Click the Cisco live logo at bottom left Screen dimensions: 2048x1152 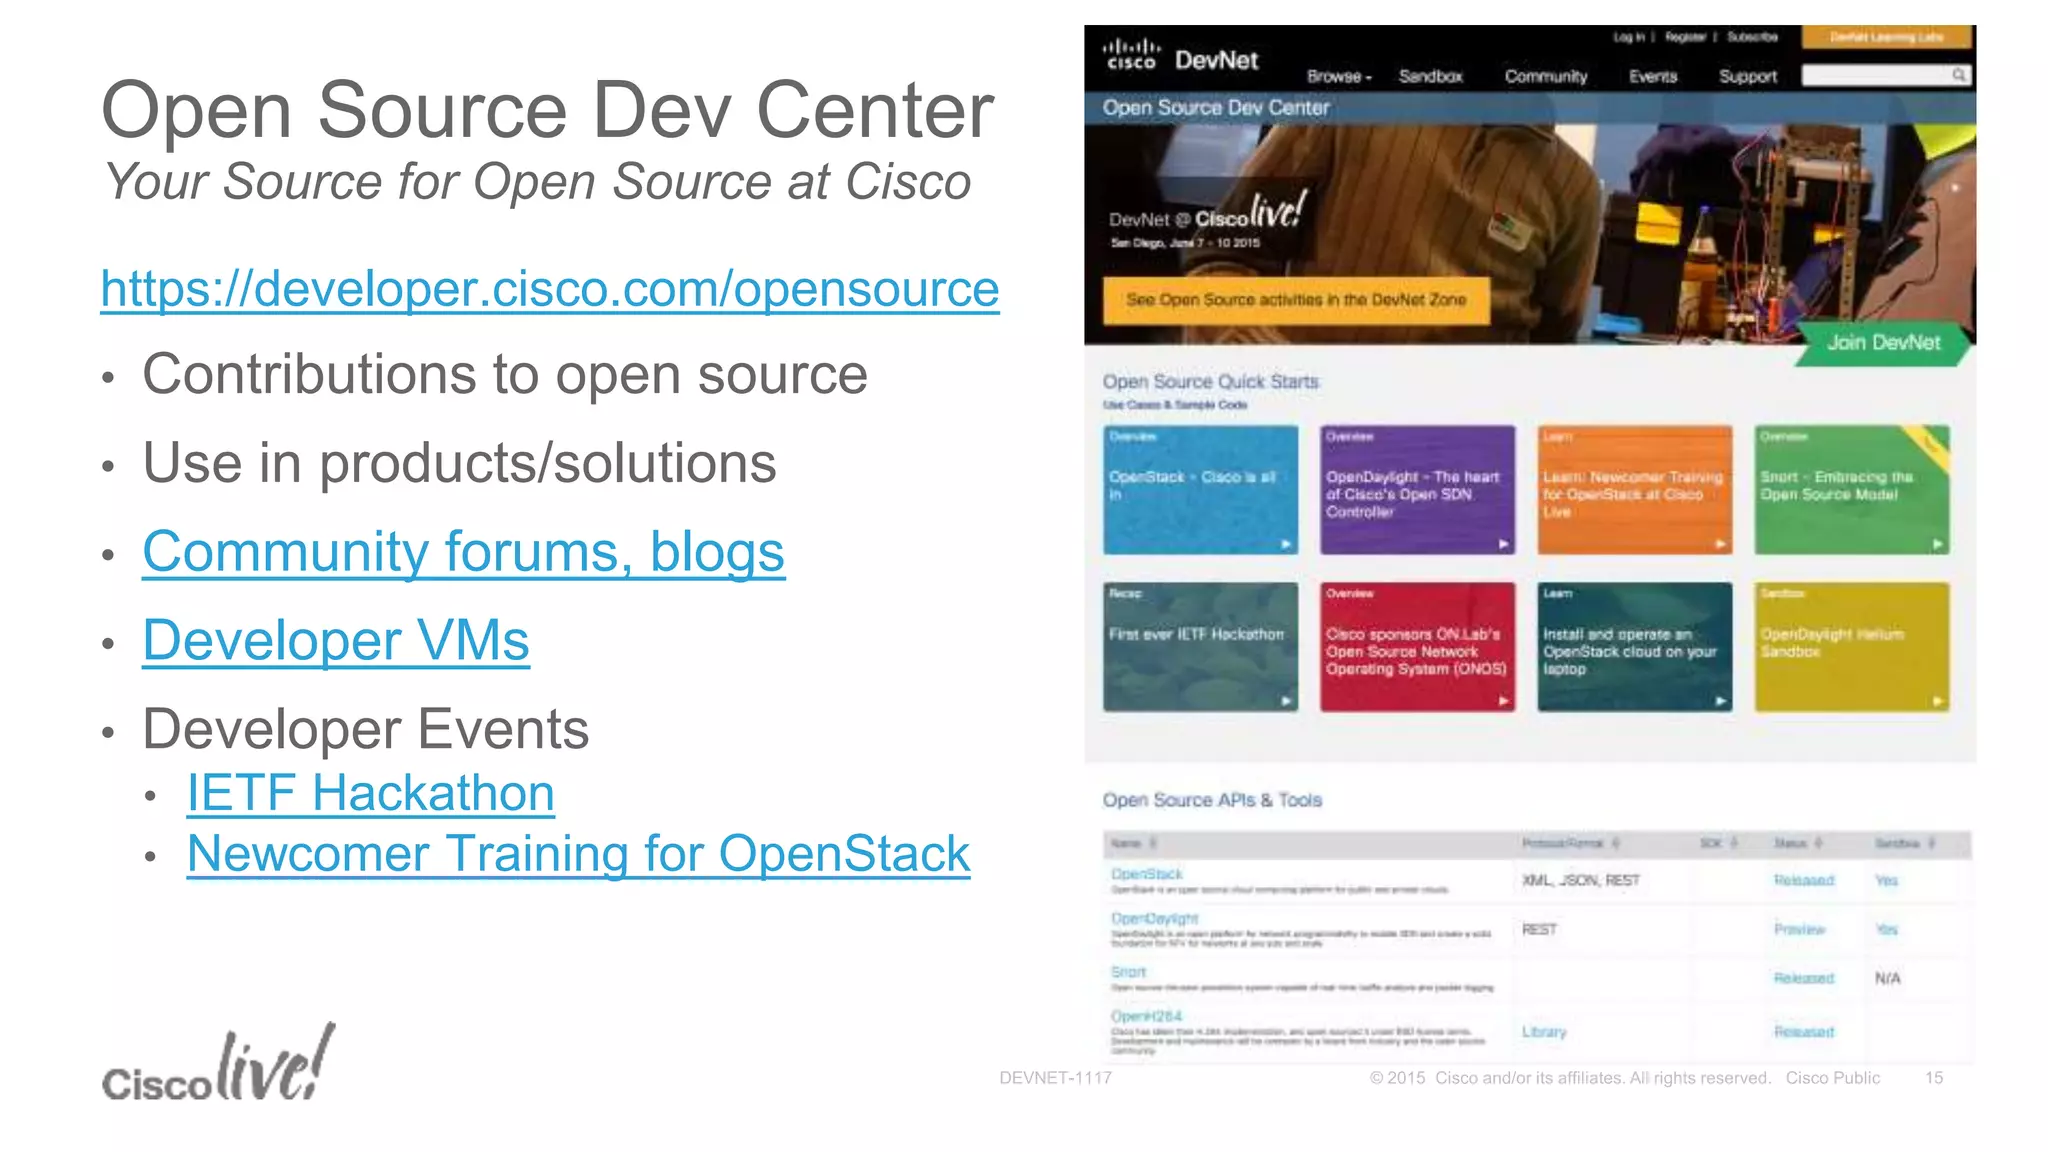(x=218, y=1066)
